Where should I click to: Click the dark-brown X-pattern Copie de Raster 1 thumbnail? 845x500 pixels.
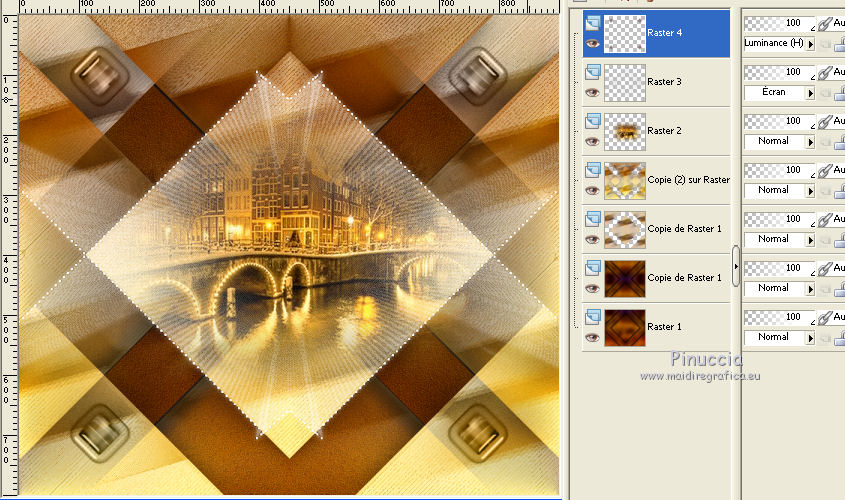point(625,279)
